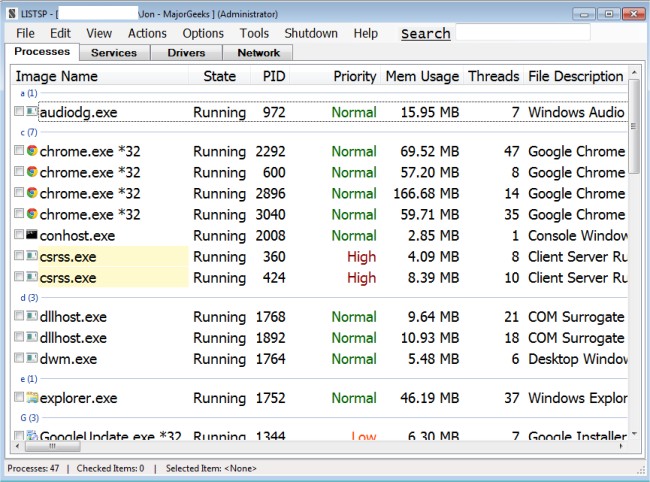Toggle the 'e (1)' group header
Image resolution: width=650 pixels, height=482 pixels.
click(x=29, y=379)
